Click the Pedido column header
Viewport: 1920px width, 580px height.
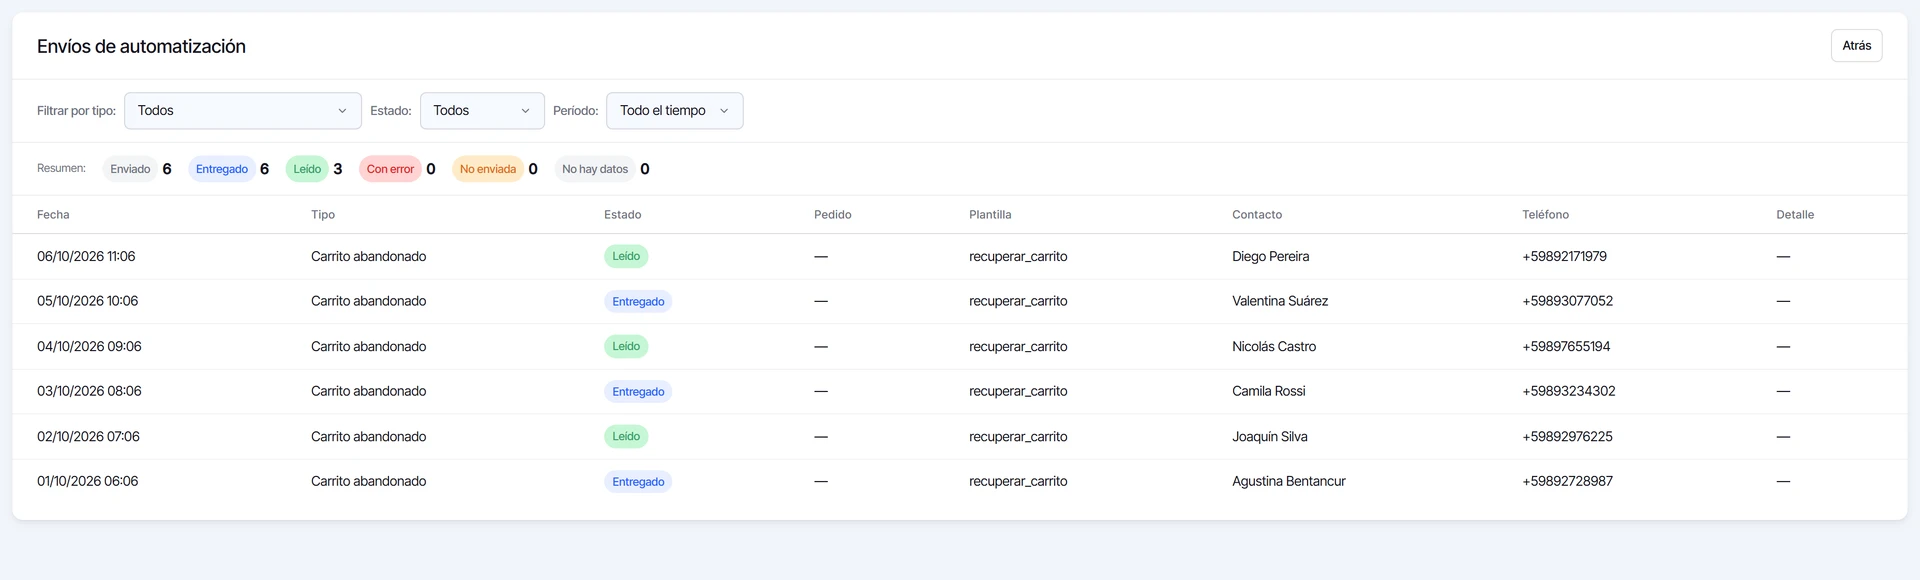tap(833, 215)
